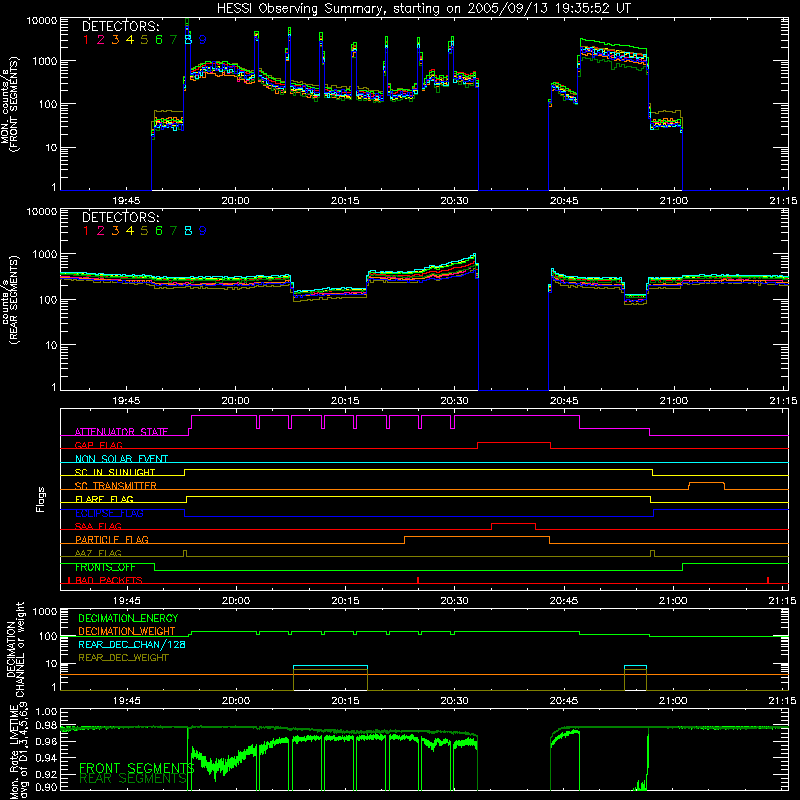
Task: Click cyan detector 8 in rear segments legend
Action: (188, 231)
